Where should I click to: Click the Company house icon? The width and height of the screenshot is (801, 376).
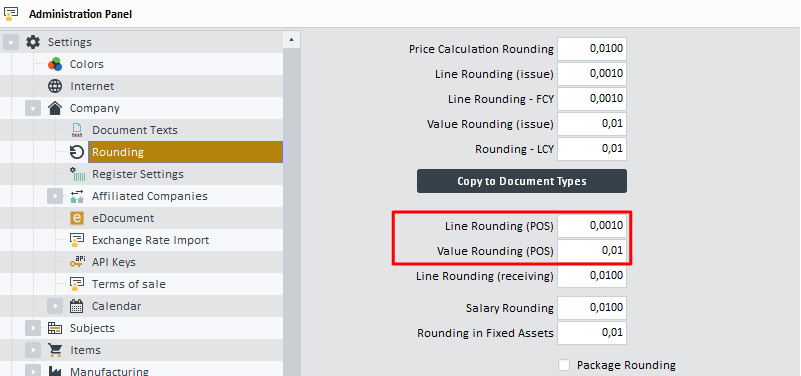55,108
